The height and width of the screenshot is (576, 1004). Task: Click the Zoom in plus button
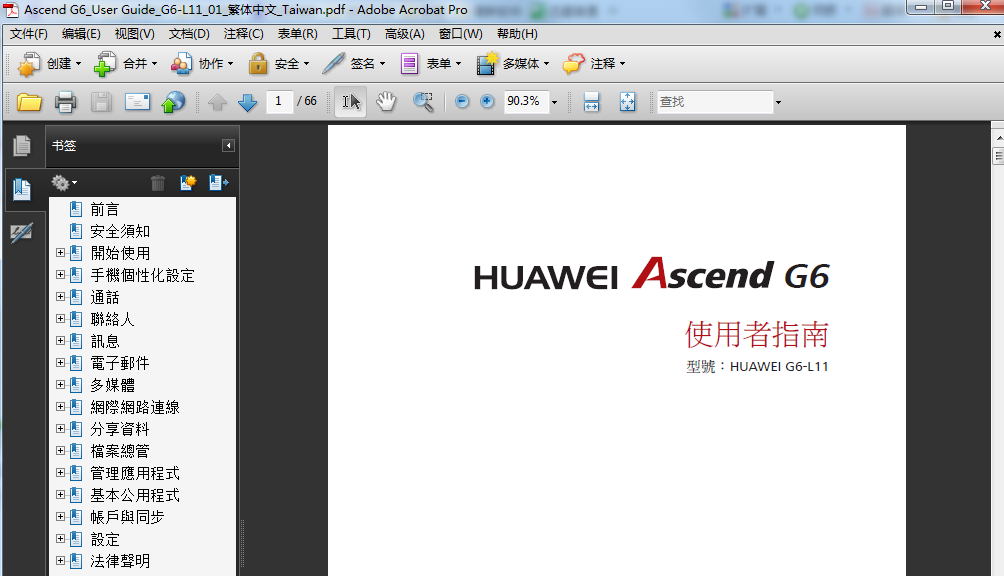(487, 101)
